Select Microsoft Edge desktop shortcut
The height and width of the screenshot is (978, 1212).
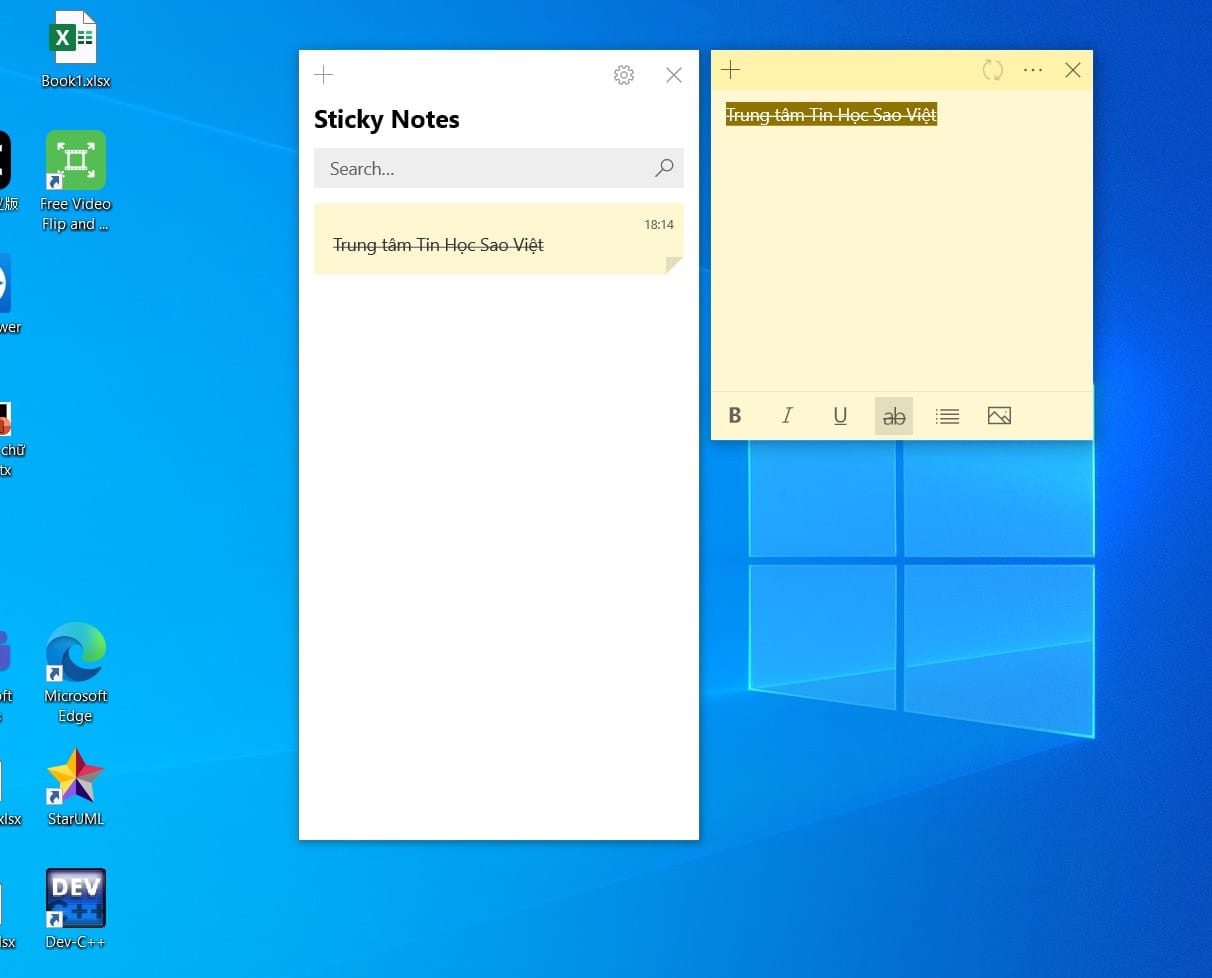[x=75, y=673]
